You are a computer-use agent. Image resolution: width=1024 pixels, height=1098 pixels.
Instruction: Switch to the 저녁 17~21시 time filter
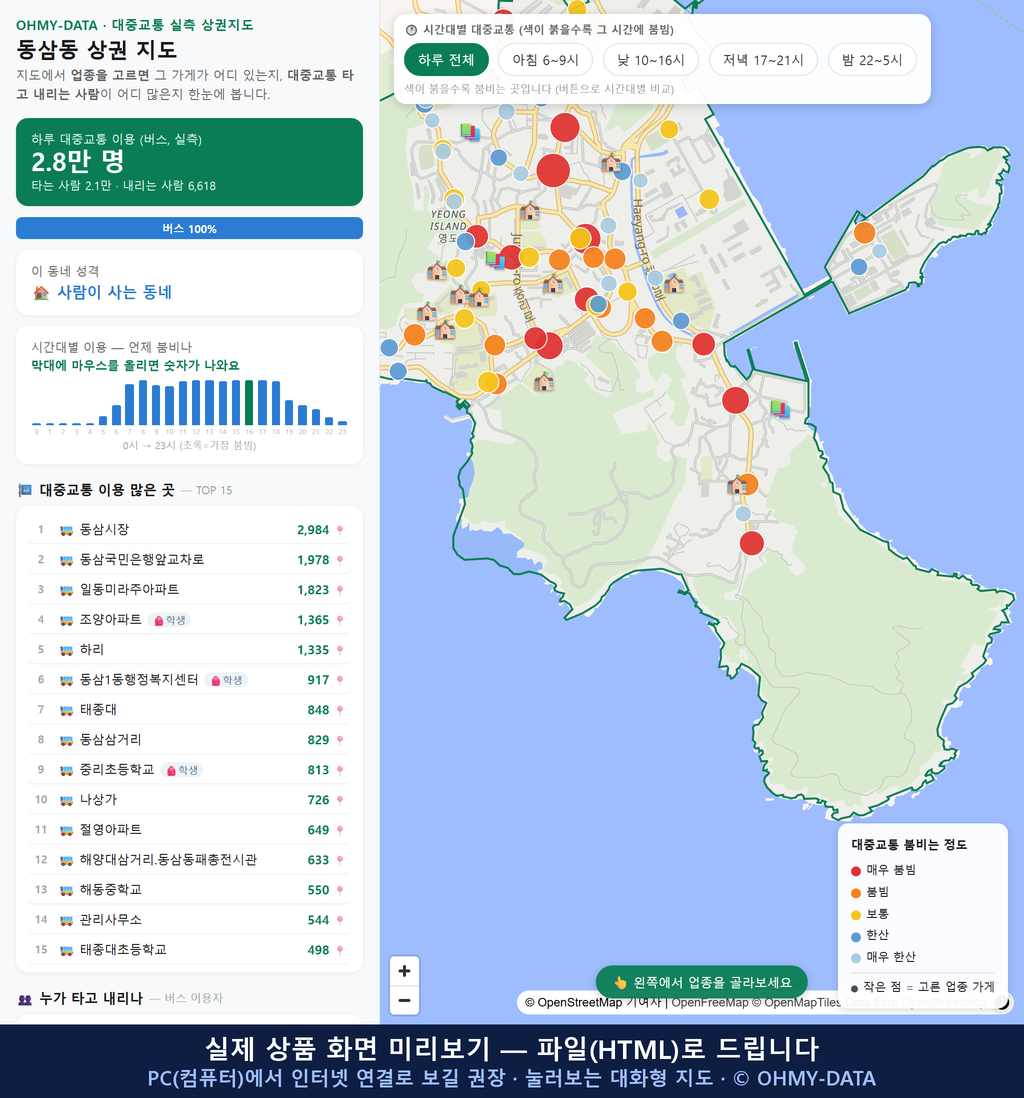(763, 60)
